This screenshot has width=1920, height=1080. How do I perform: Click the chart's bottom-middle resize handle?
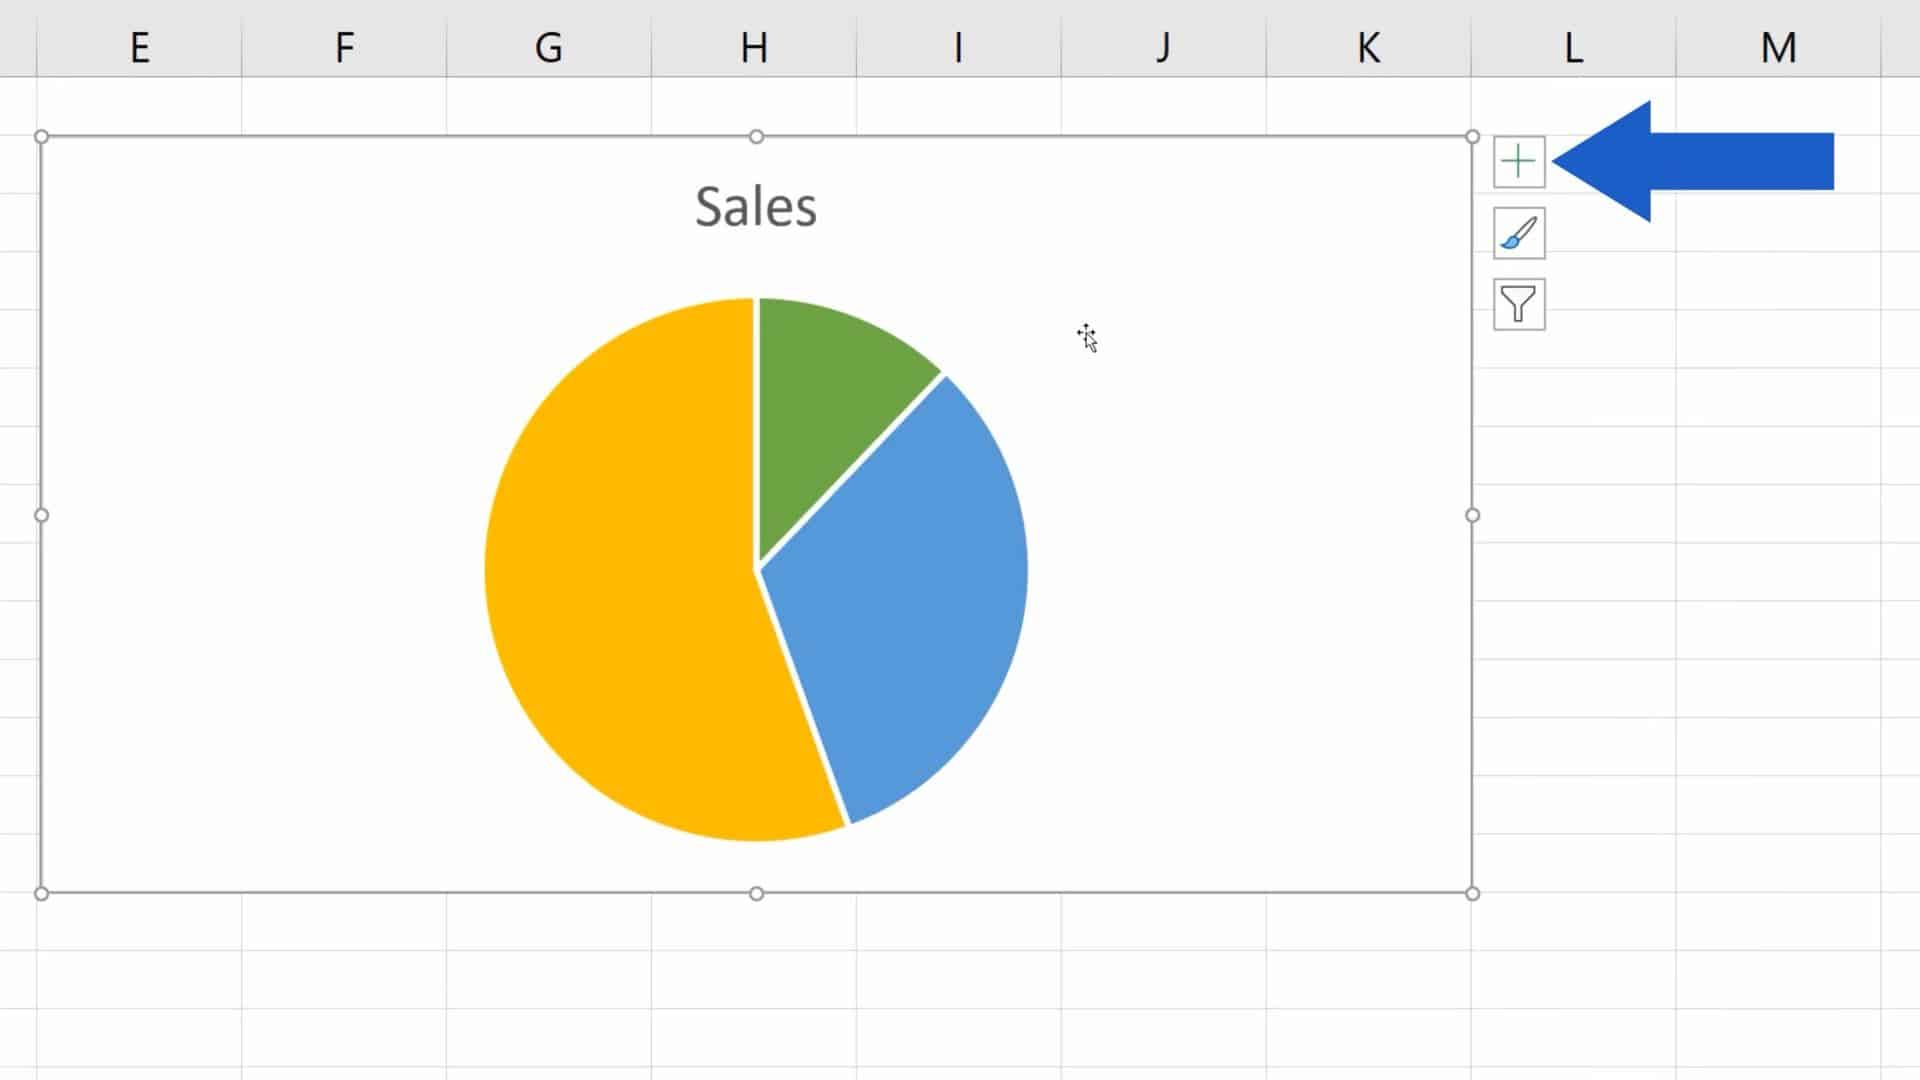pos(756,893)
